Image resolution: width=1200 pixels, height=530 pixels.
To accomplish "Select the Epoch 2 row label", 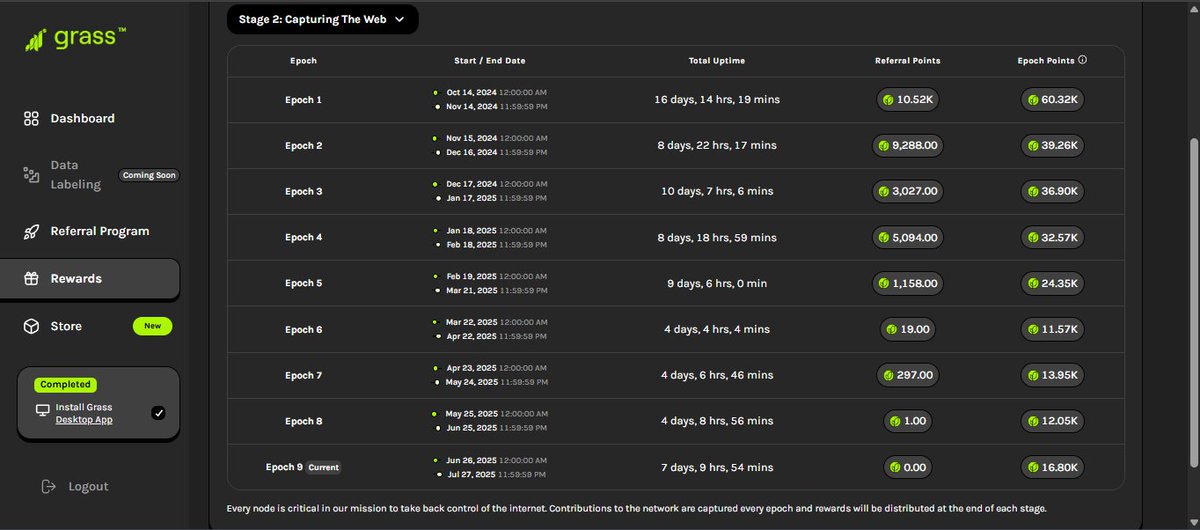I will point(304,146).
